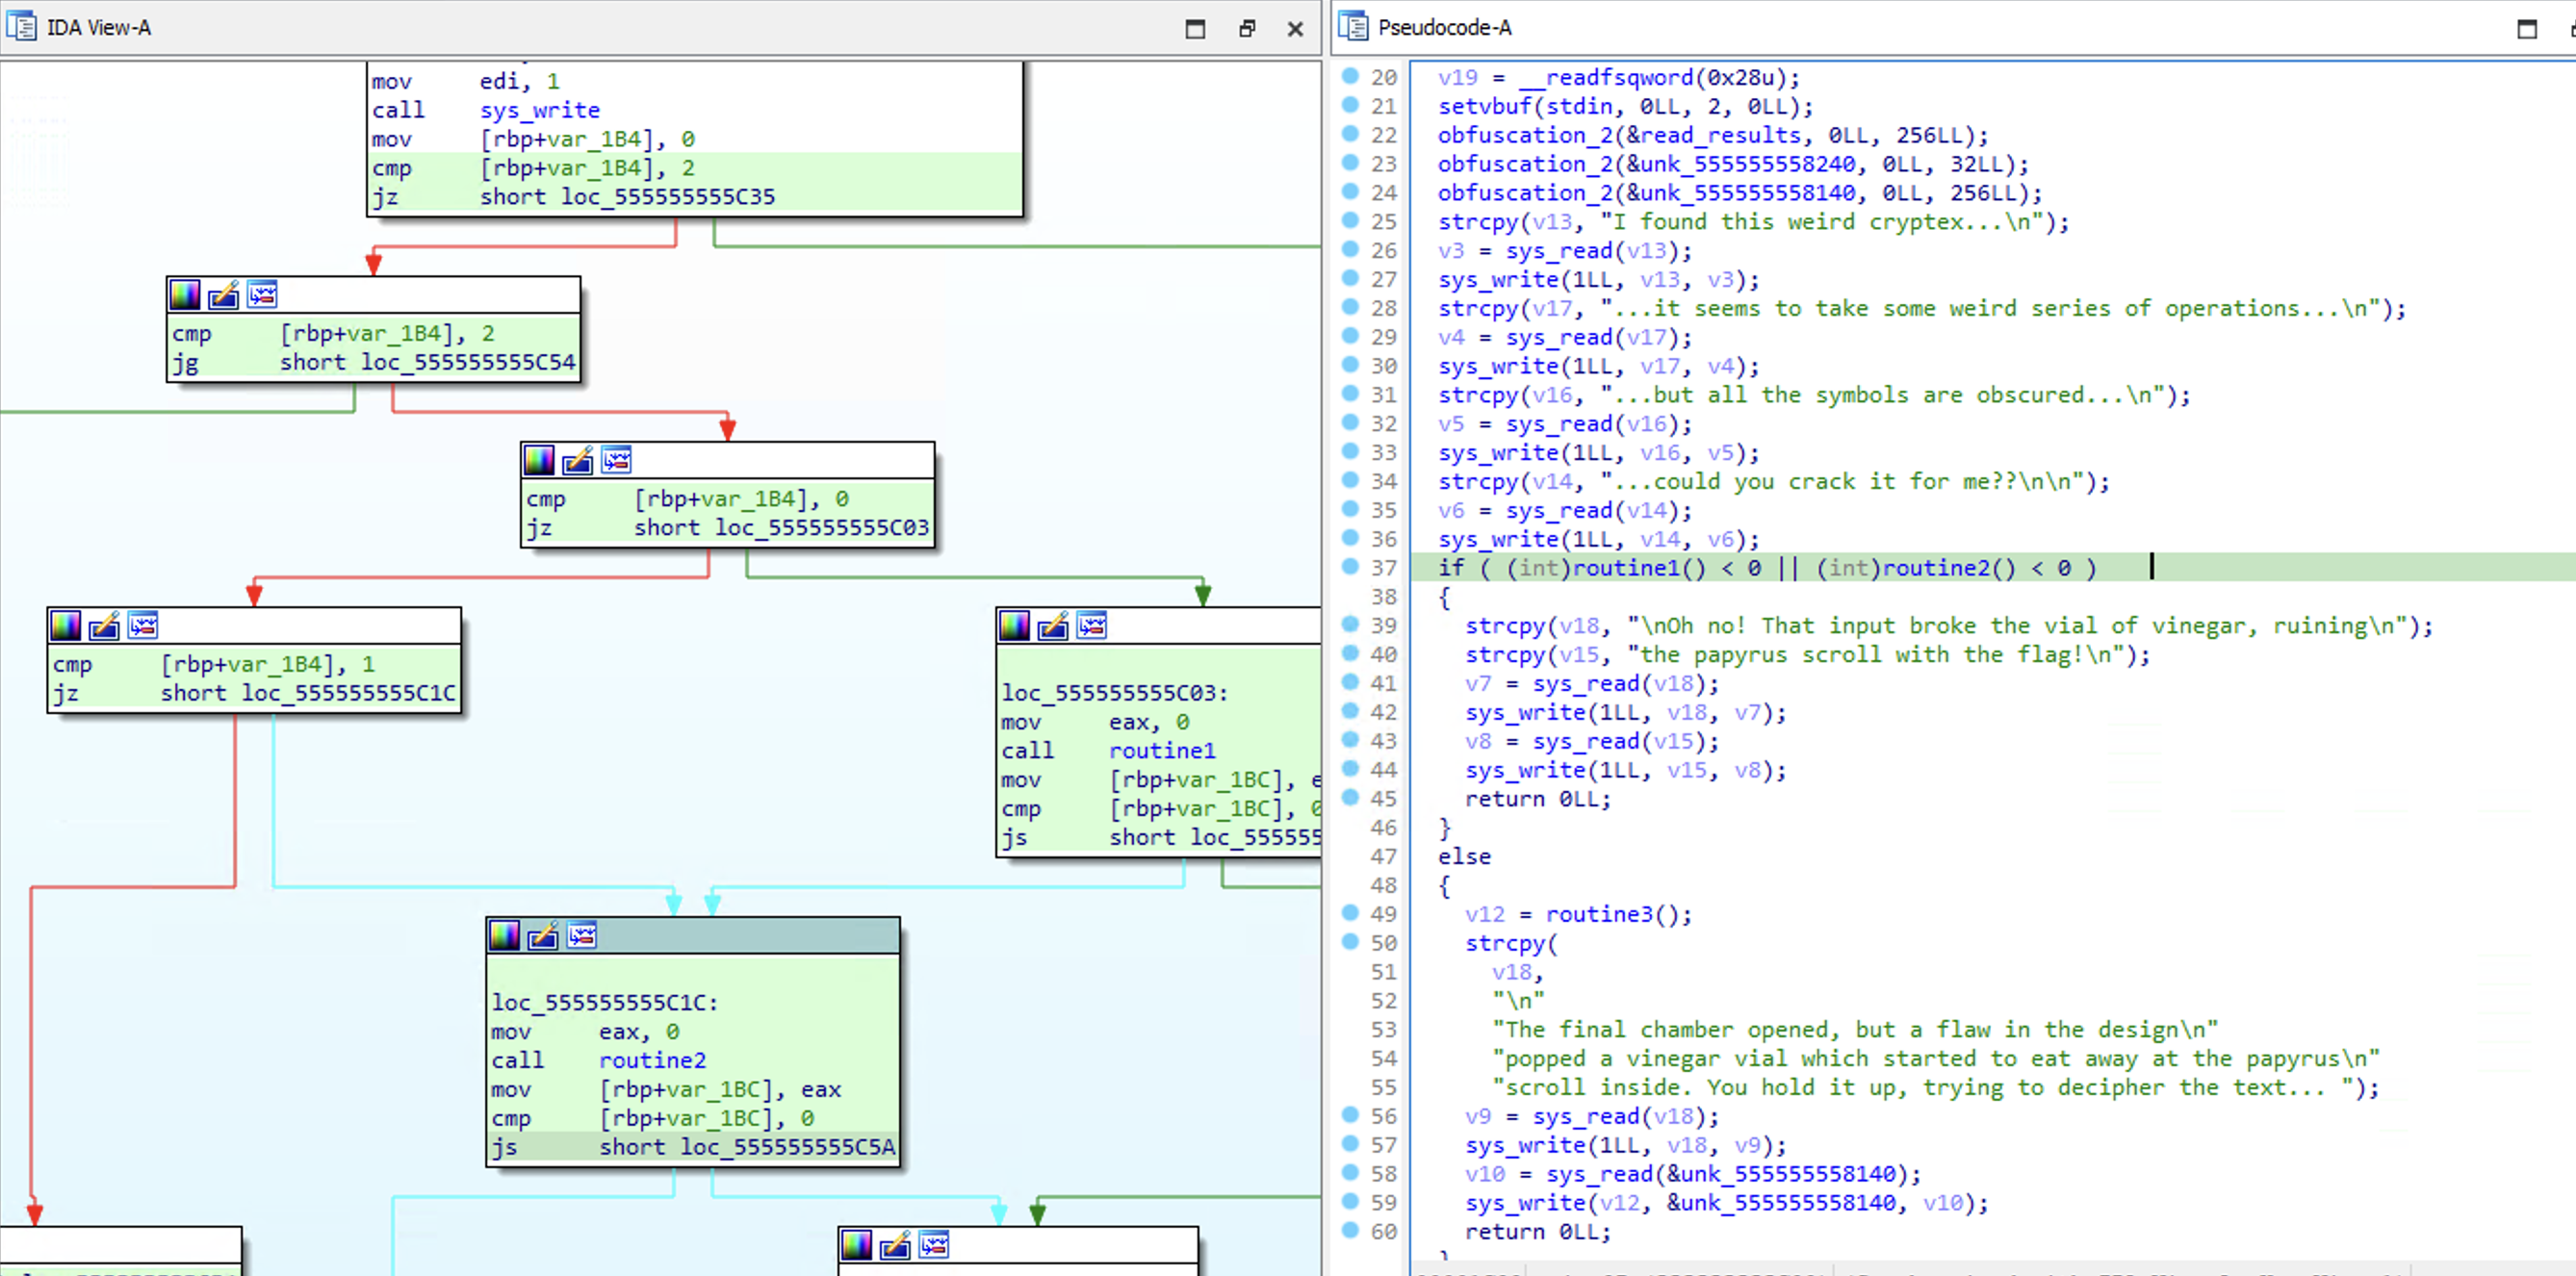Open node color picker on 'jg short loc_555555555C54' node
Screen dimensions: 2576x1276
[185, 295]
